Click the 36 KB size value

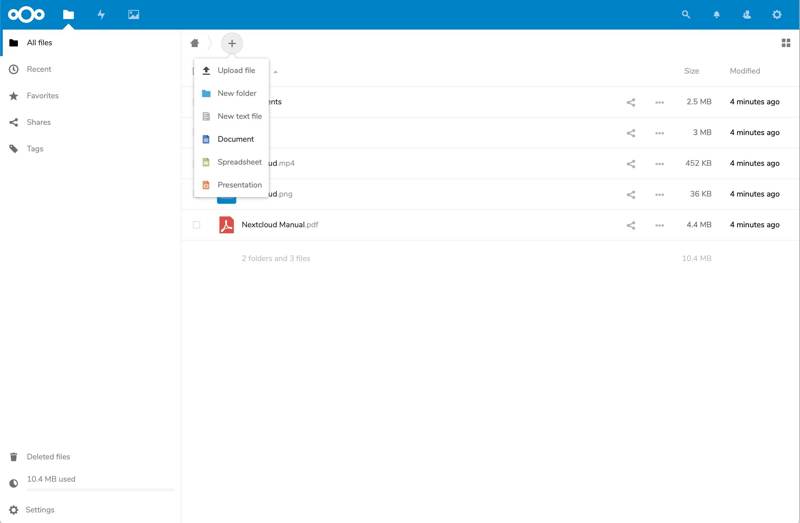point(701,194)
